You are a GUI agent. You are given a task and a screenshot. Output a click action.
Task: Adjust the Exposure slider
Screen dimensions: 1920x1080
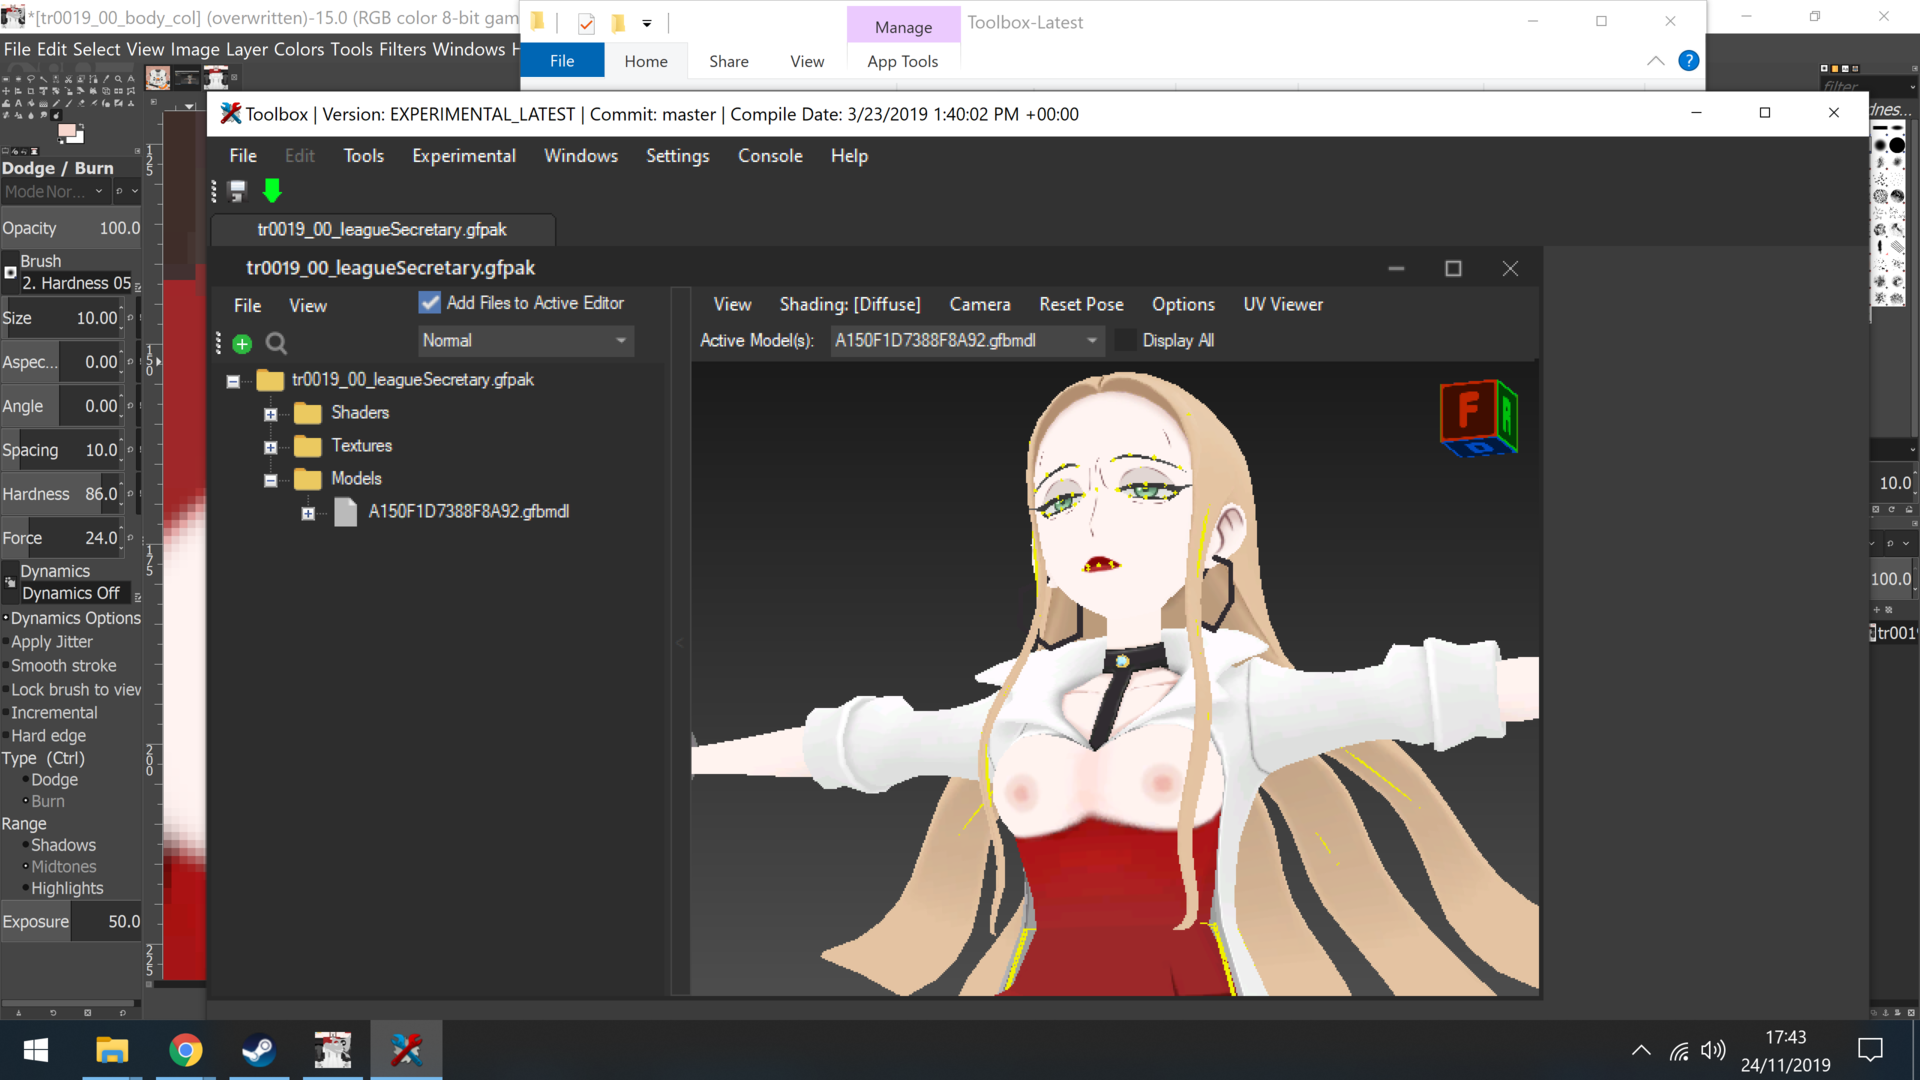(71, 922)
